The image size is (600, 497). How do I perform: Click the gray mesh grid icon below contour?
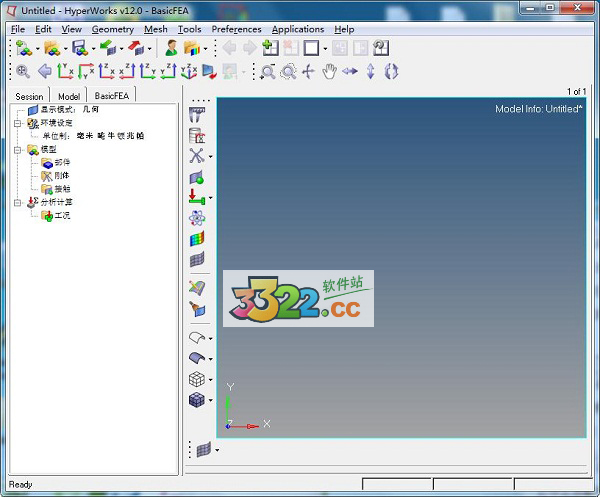[x=197, y=259]
